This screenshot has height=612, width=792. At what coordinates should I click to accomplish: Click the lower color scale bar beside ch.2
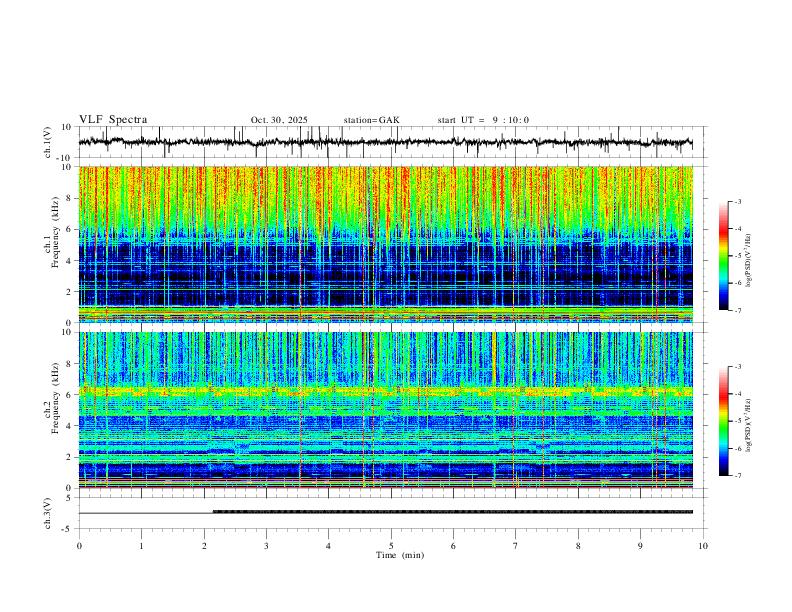723,421
